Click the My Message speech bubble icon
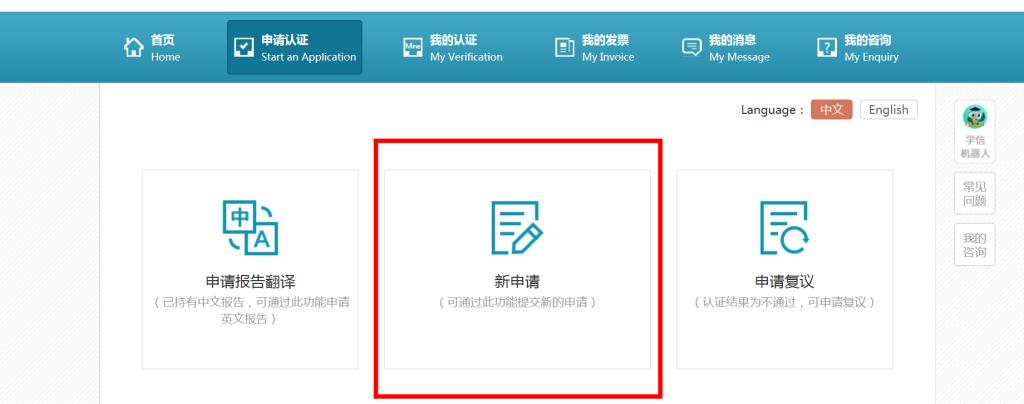 point(691,48)
